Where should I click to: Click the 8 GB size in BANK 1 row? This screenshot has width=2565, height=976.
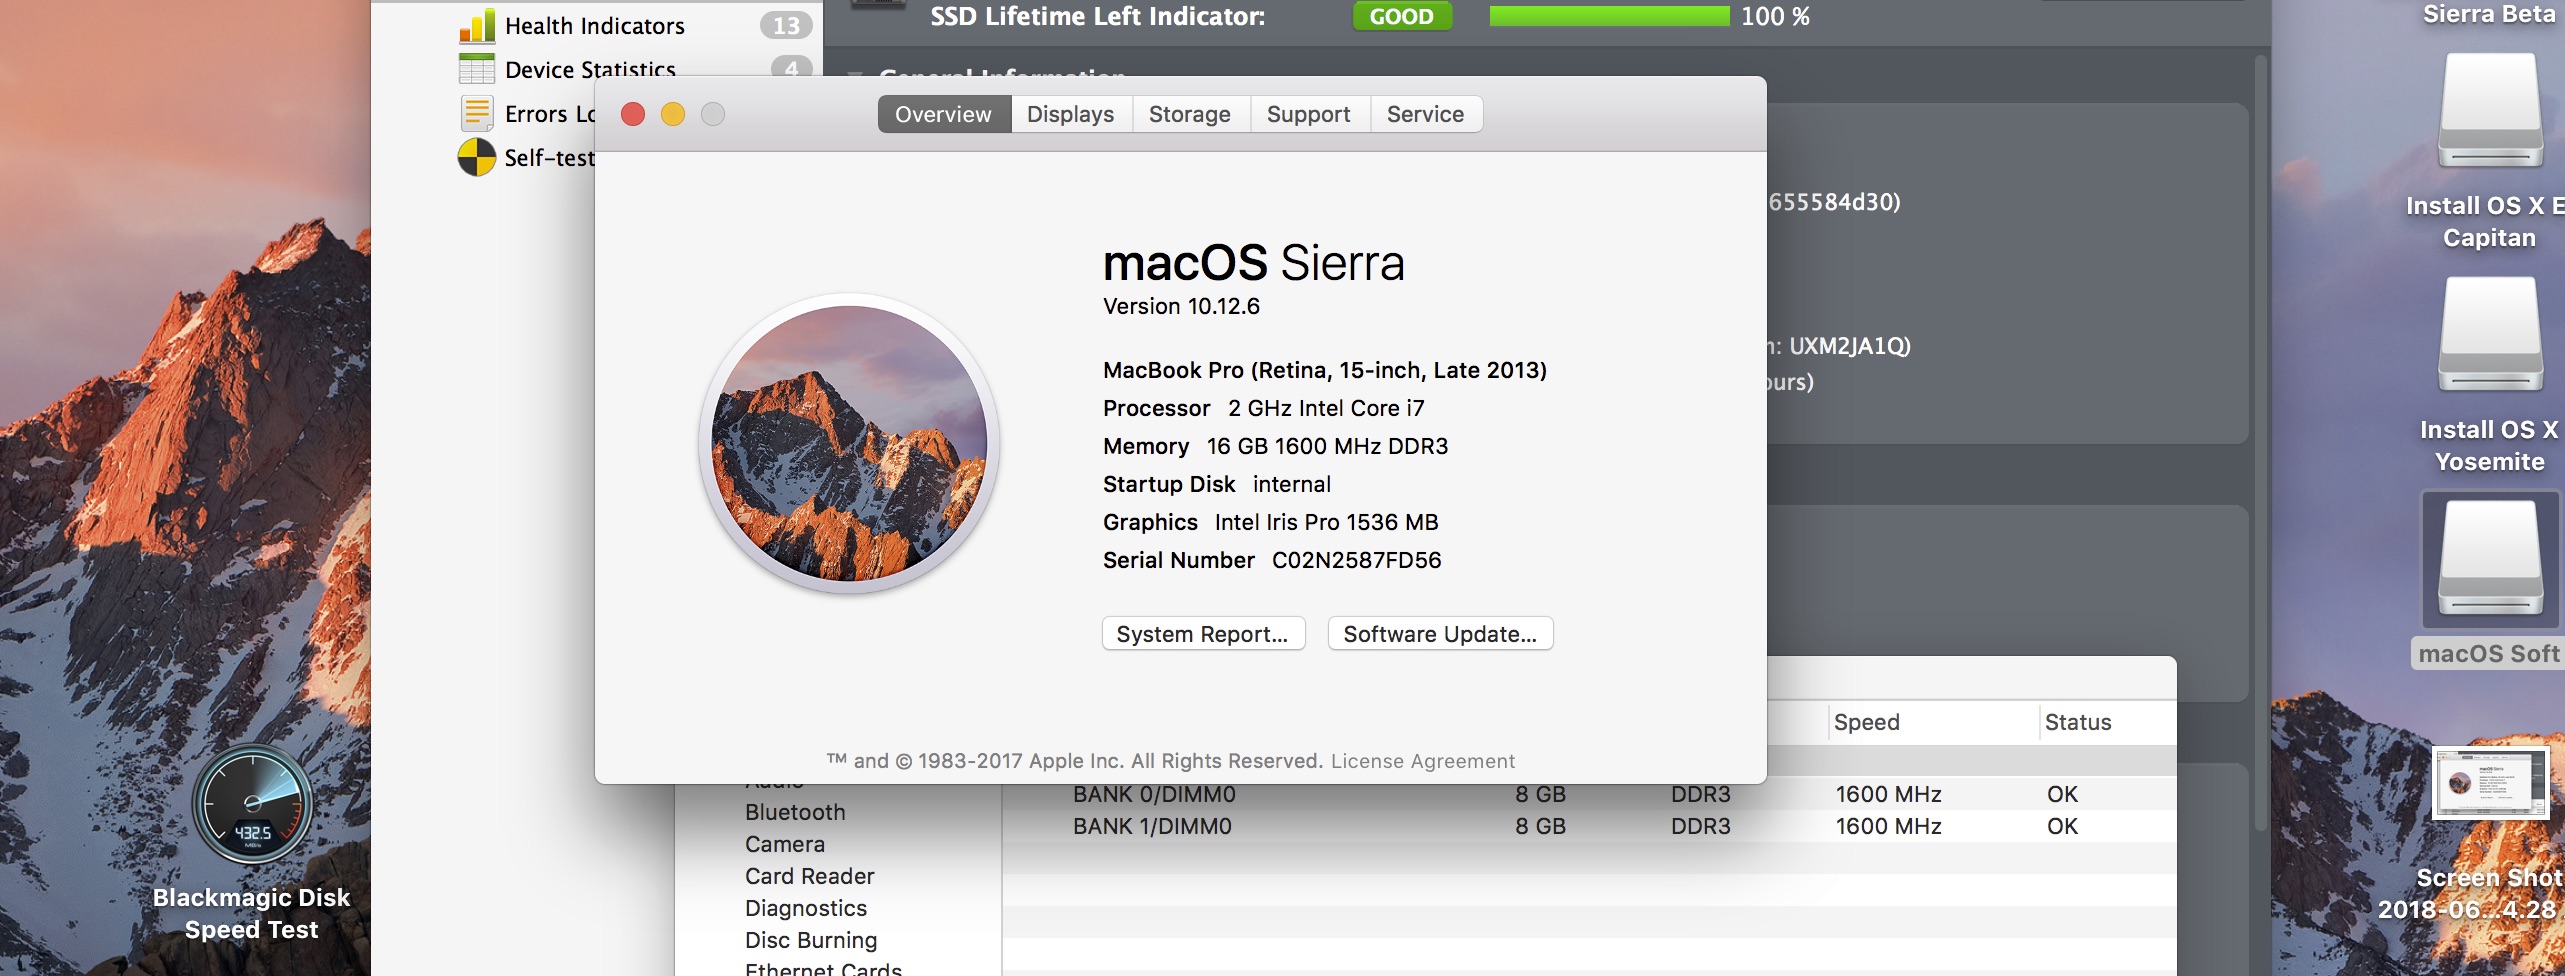[1540, 826]
